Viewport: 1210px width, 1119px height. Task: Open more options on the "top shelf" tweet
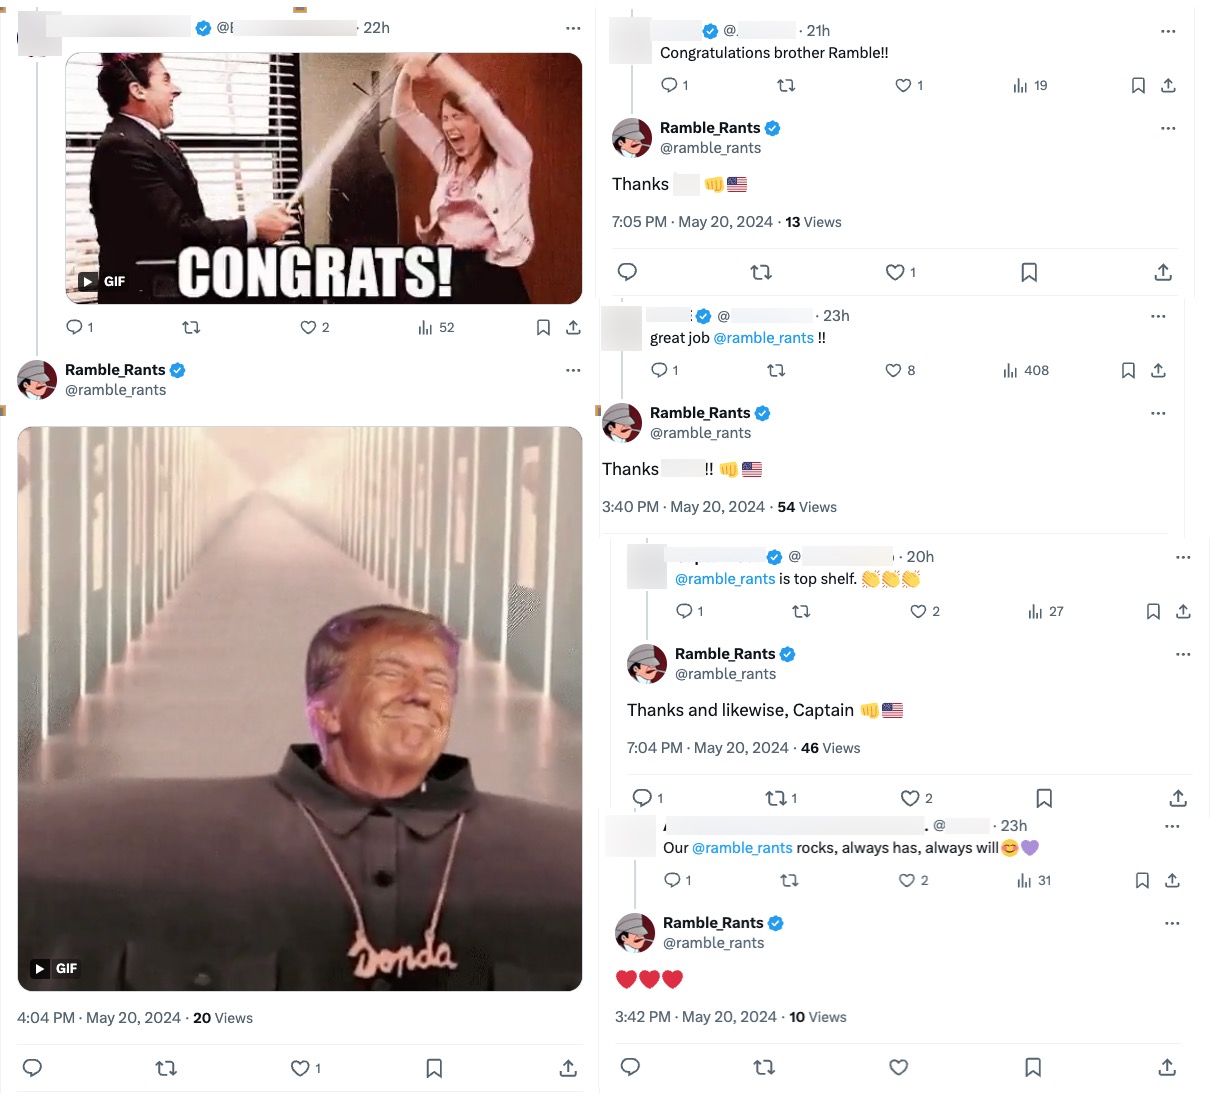(1183, 557)
